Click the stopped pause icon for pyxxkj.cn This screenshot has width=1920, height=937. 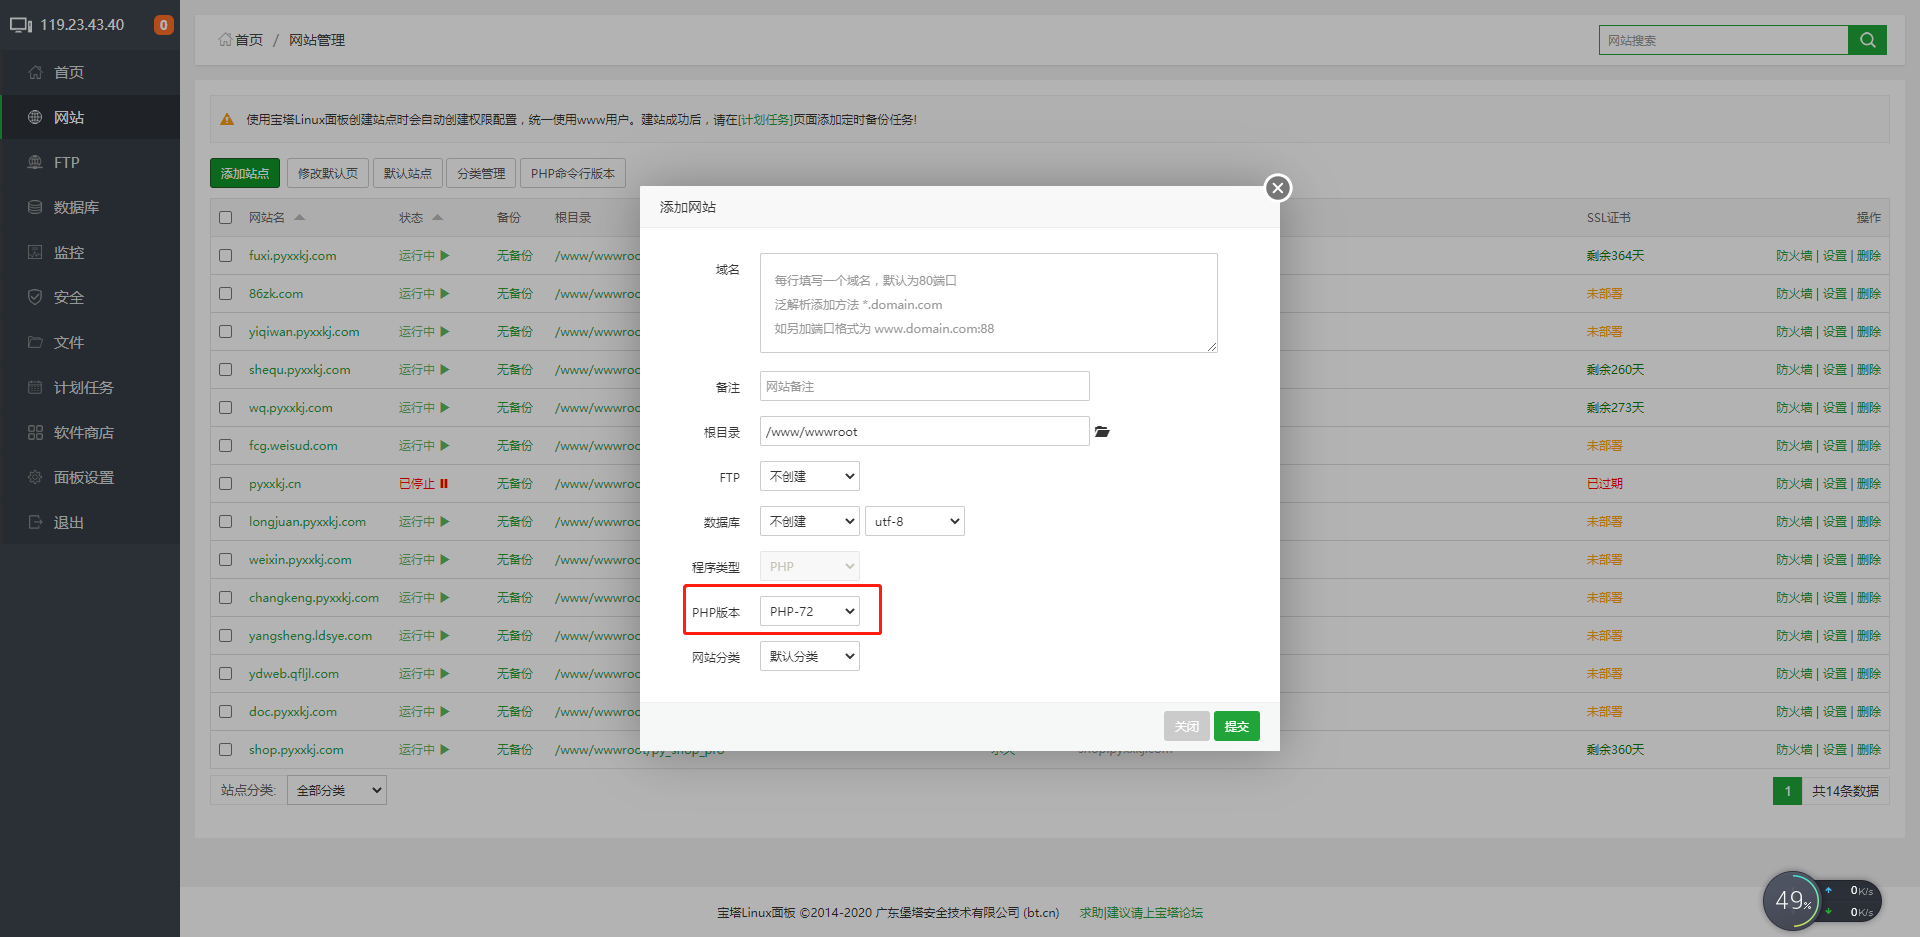tap(444, 484)
